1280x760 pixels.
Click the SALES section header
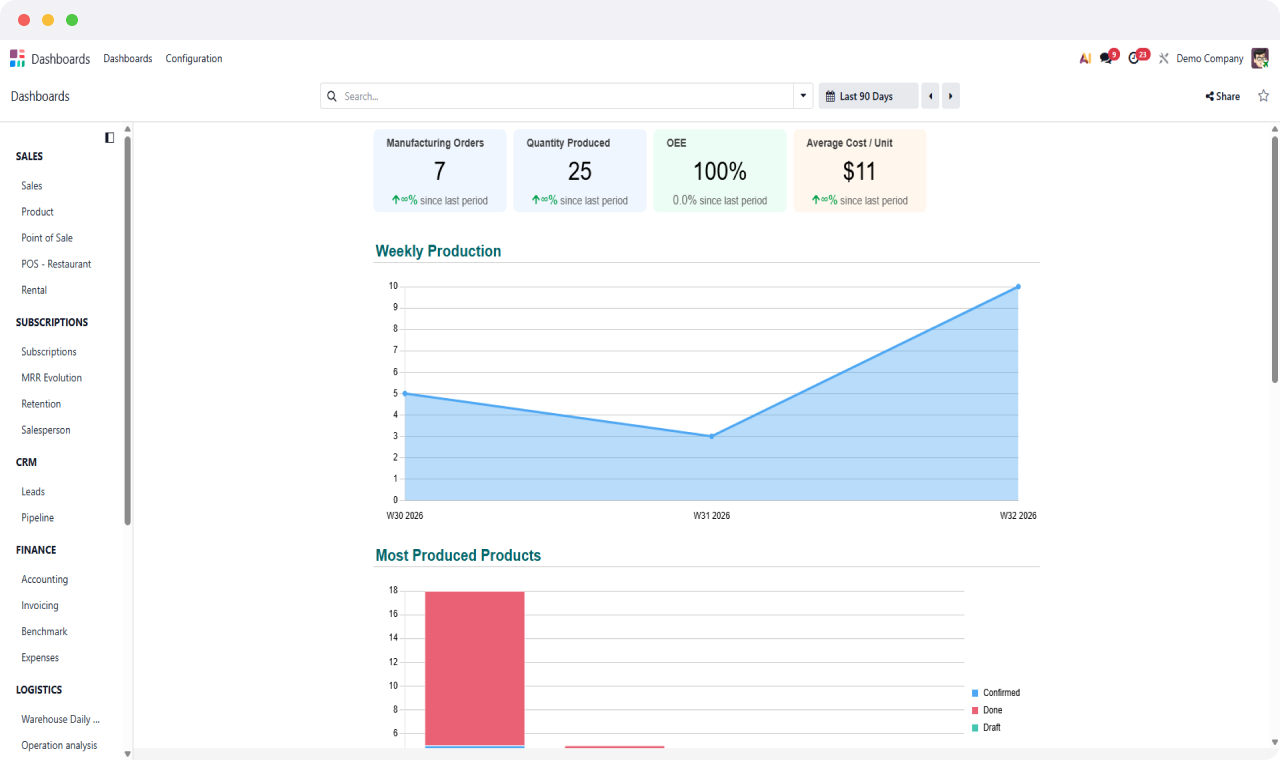(29, 156)
